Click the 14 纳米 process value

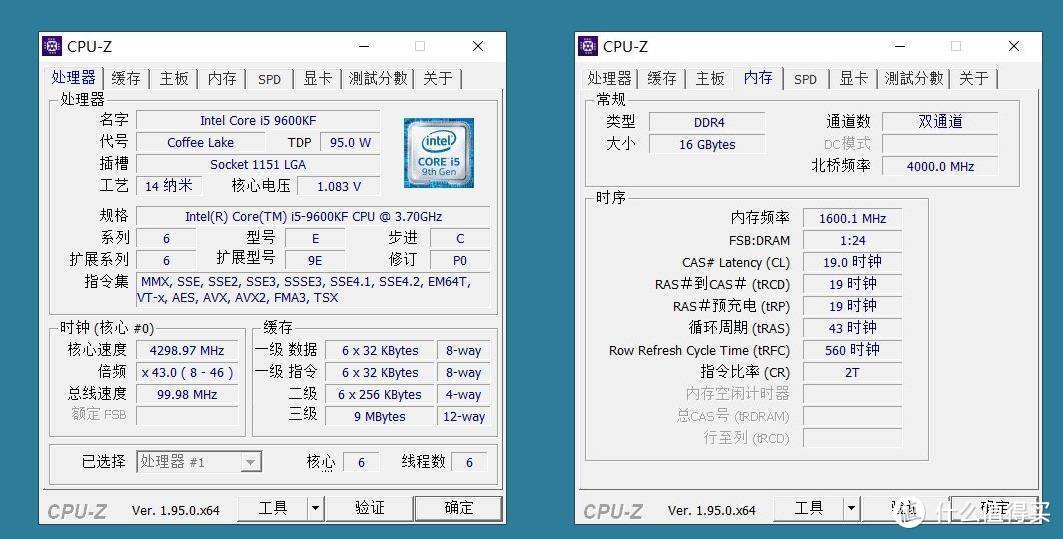[x=169, y=186]
